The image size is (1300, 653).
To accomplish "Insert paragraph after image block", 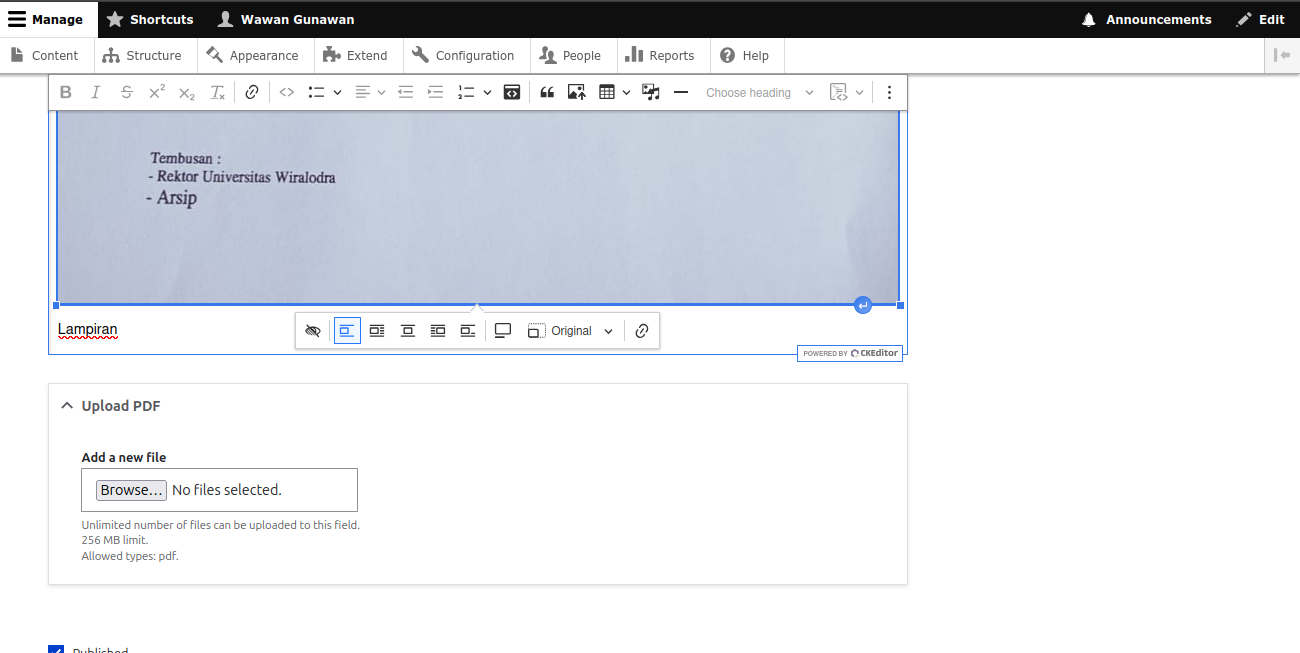I will (863, 305).
